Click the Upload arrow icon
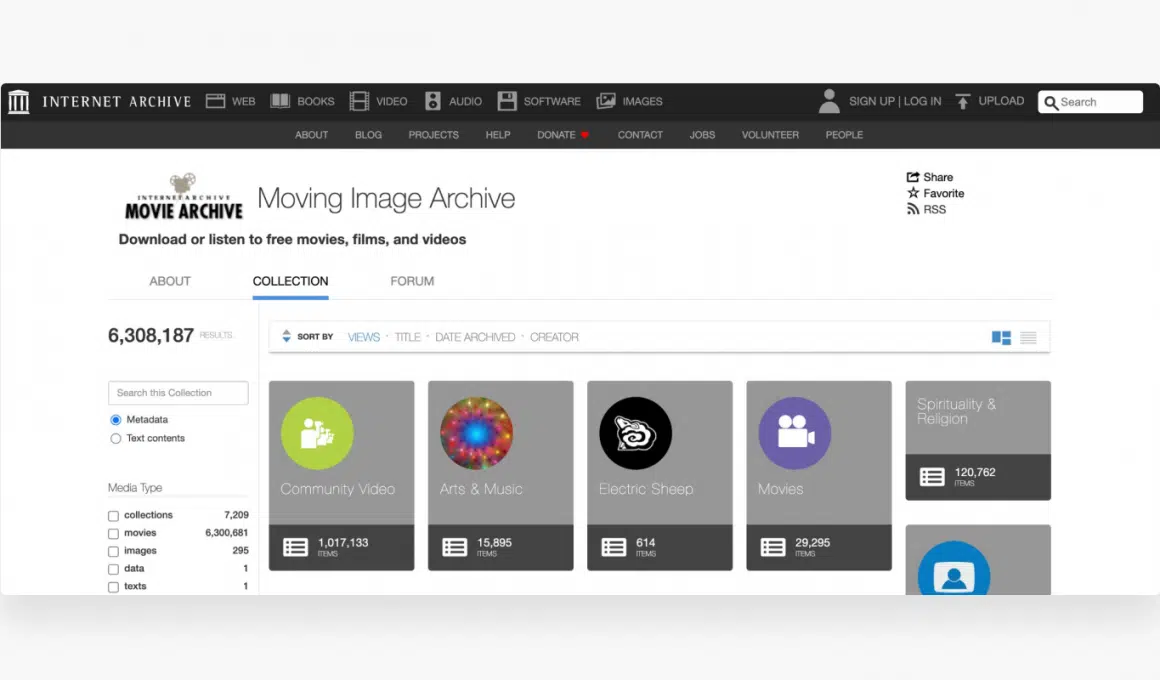Screen dimensions: 1160x680 963,101
